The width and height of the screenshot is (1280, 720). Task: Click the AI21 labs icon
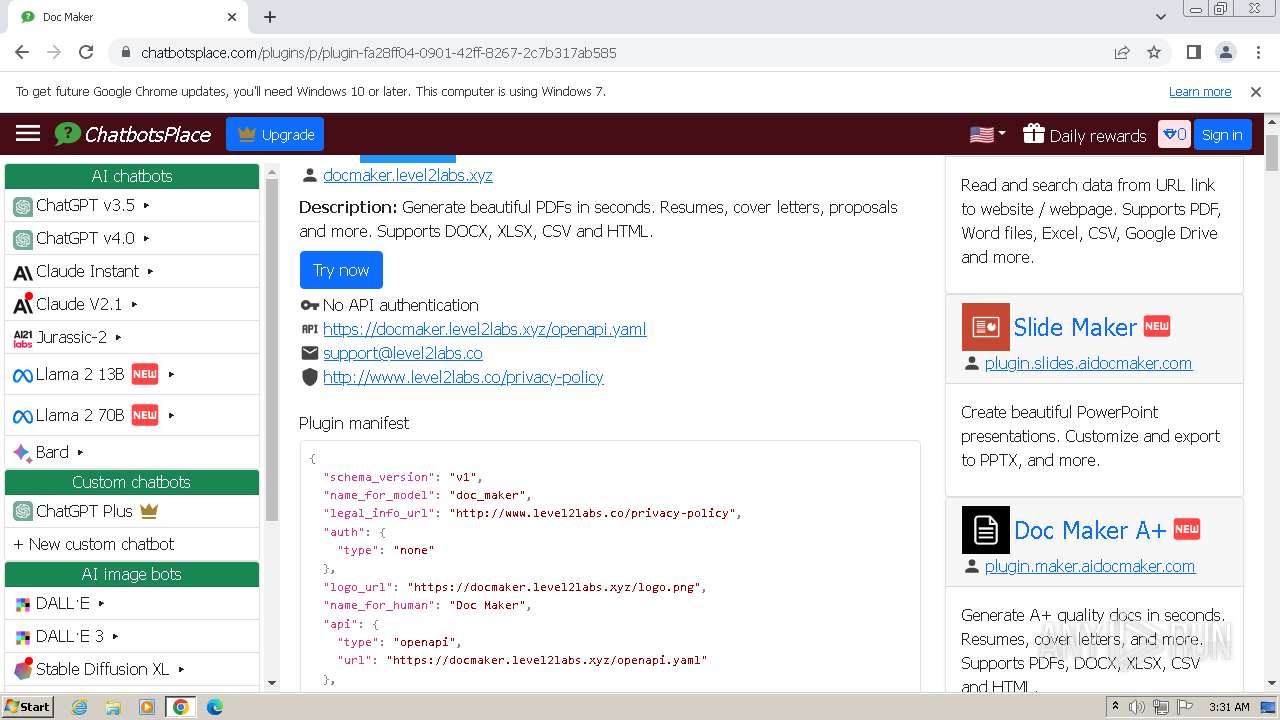[x=23, y=338]
